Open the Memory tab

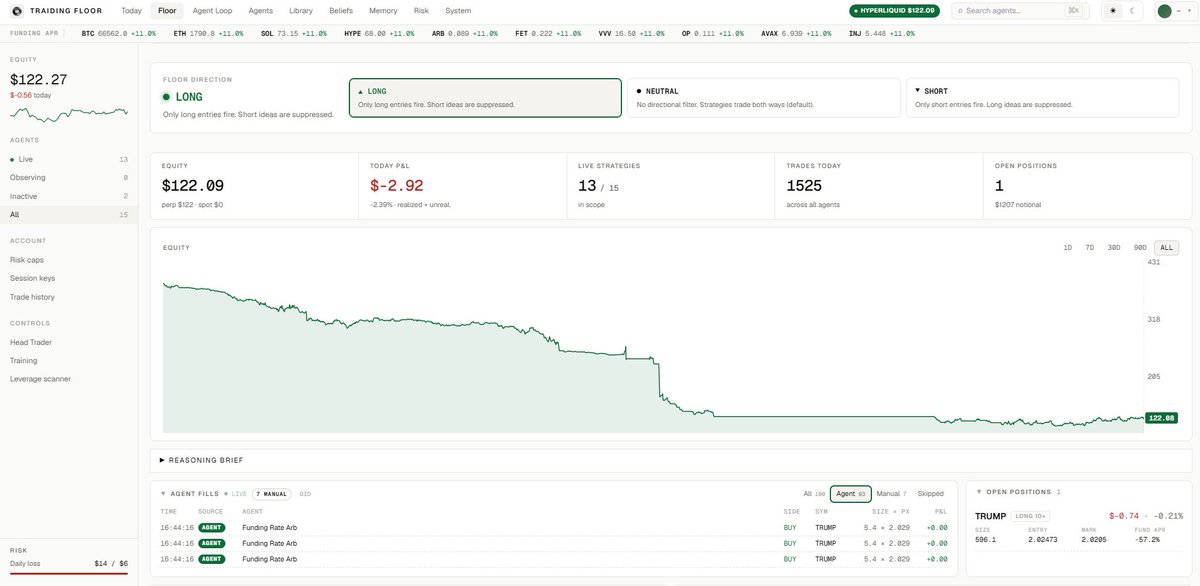383,11
